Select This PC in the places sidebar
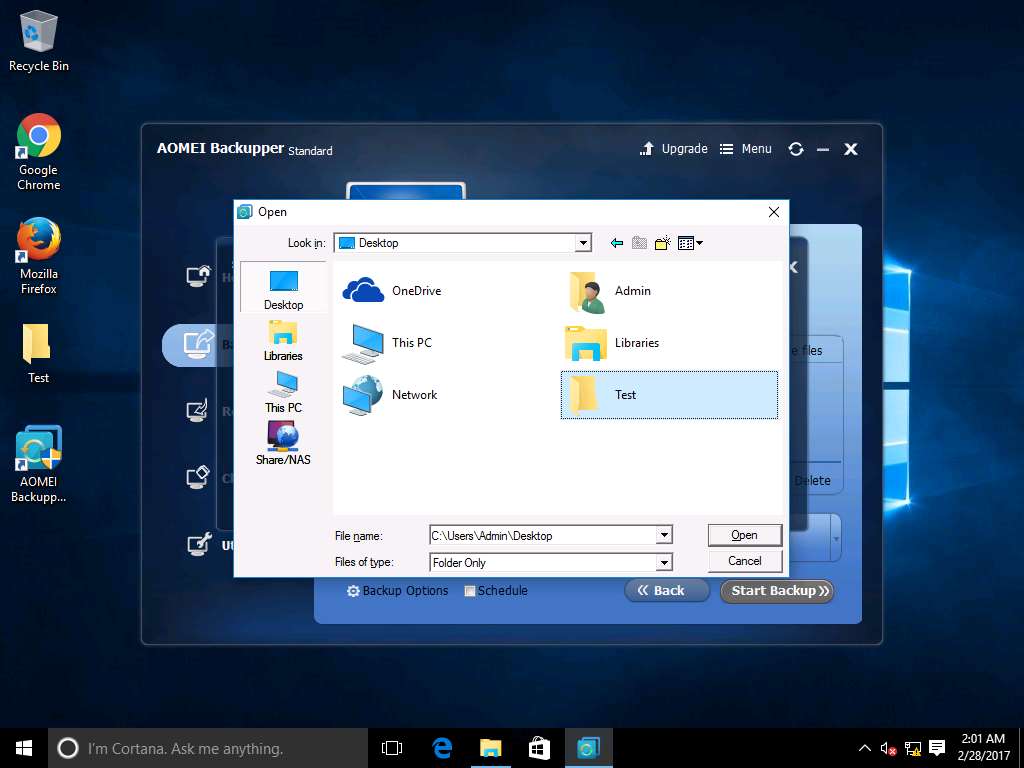Viewport: 1024px width, 768px height. [x=283, y=392]
